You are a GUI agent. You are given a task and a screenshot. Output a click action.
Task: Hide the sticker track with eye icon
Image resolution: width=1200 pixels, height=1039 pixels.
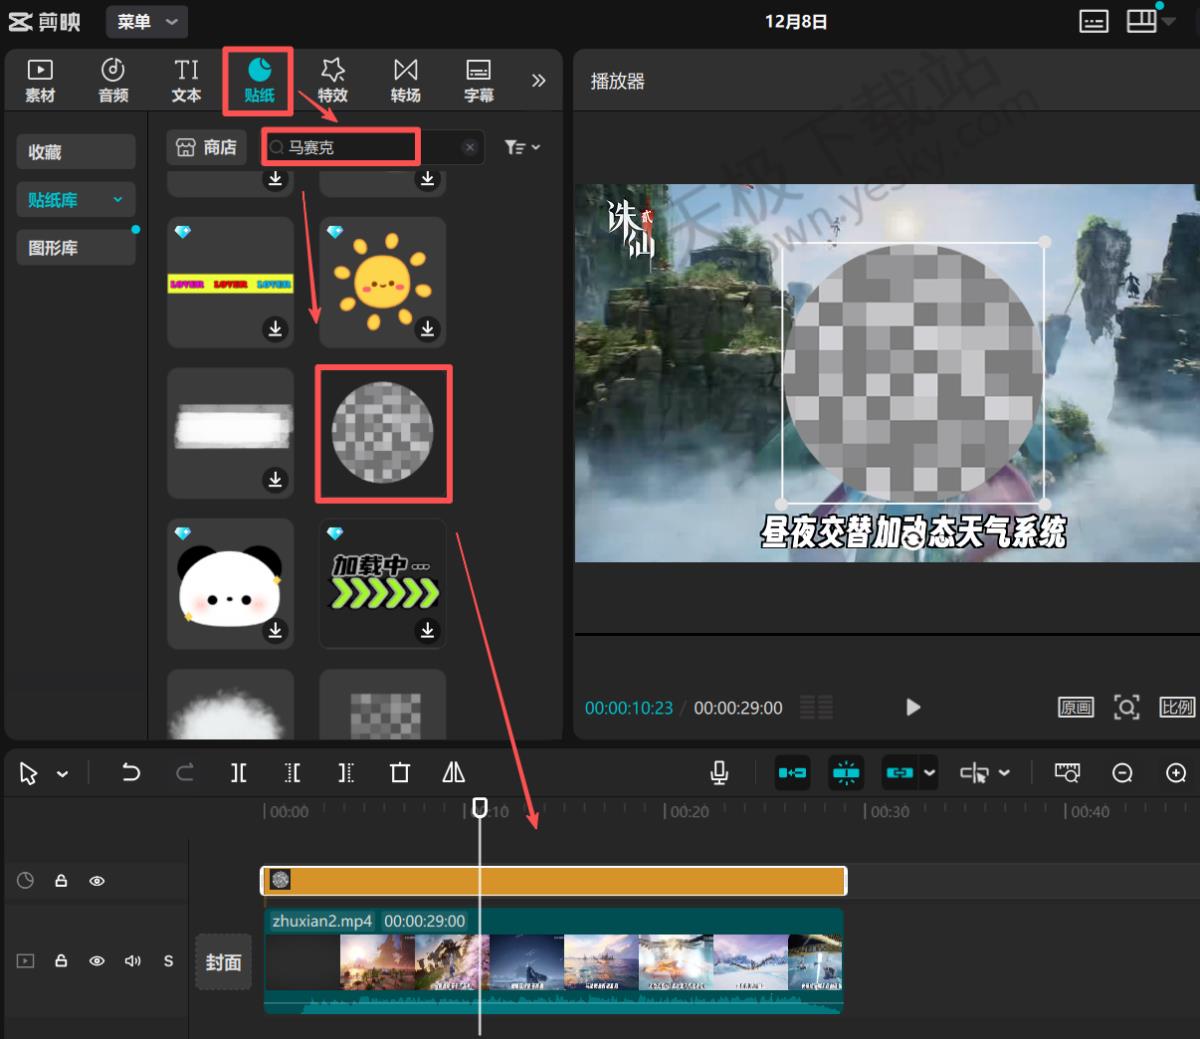(97, 881)
